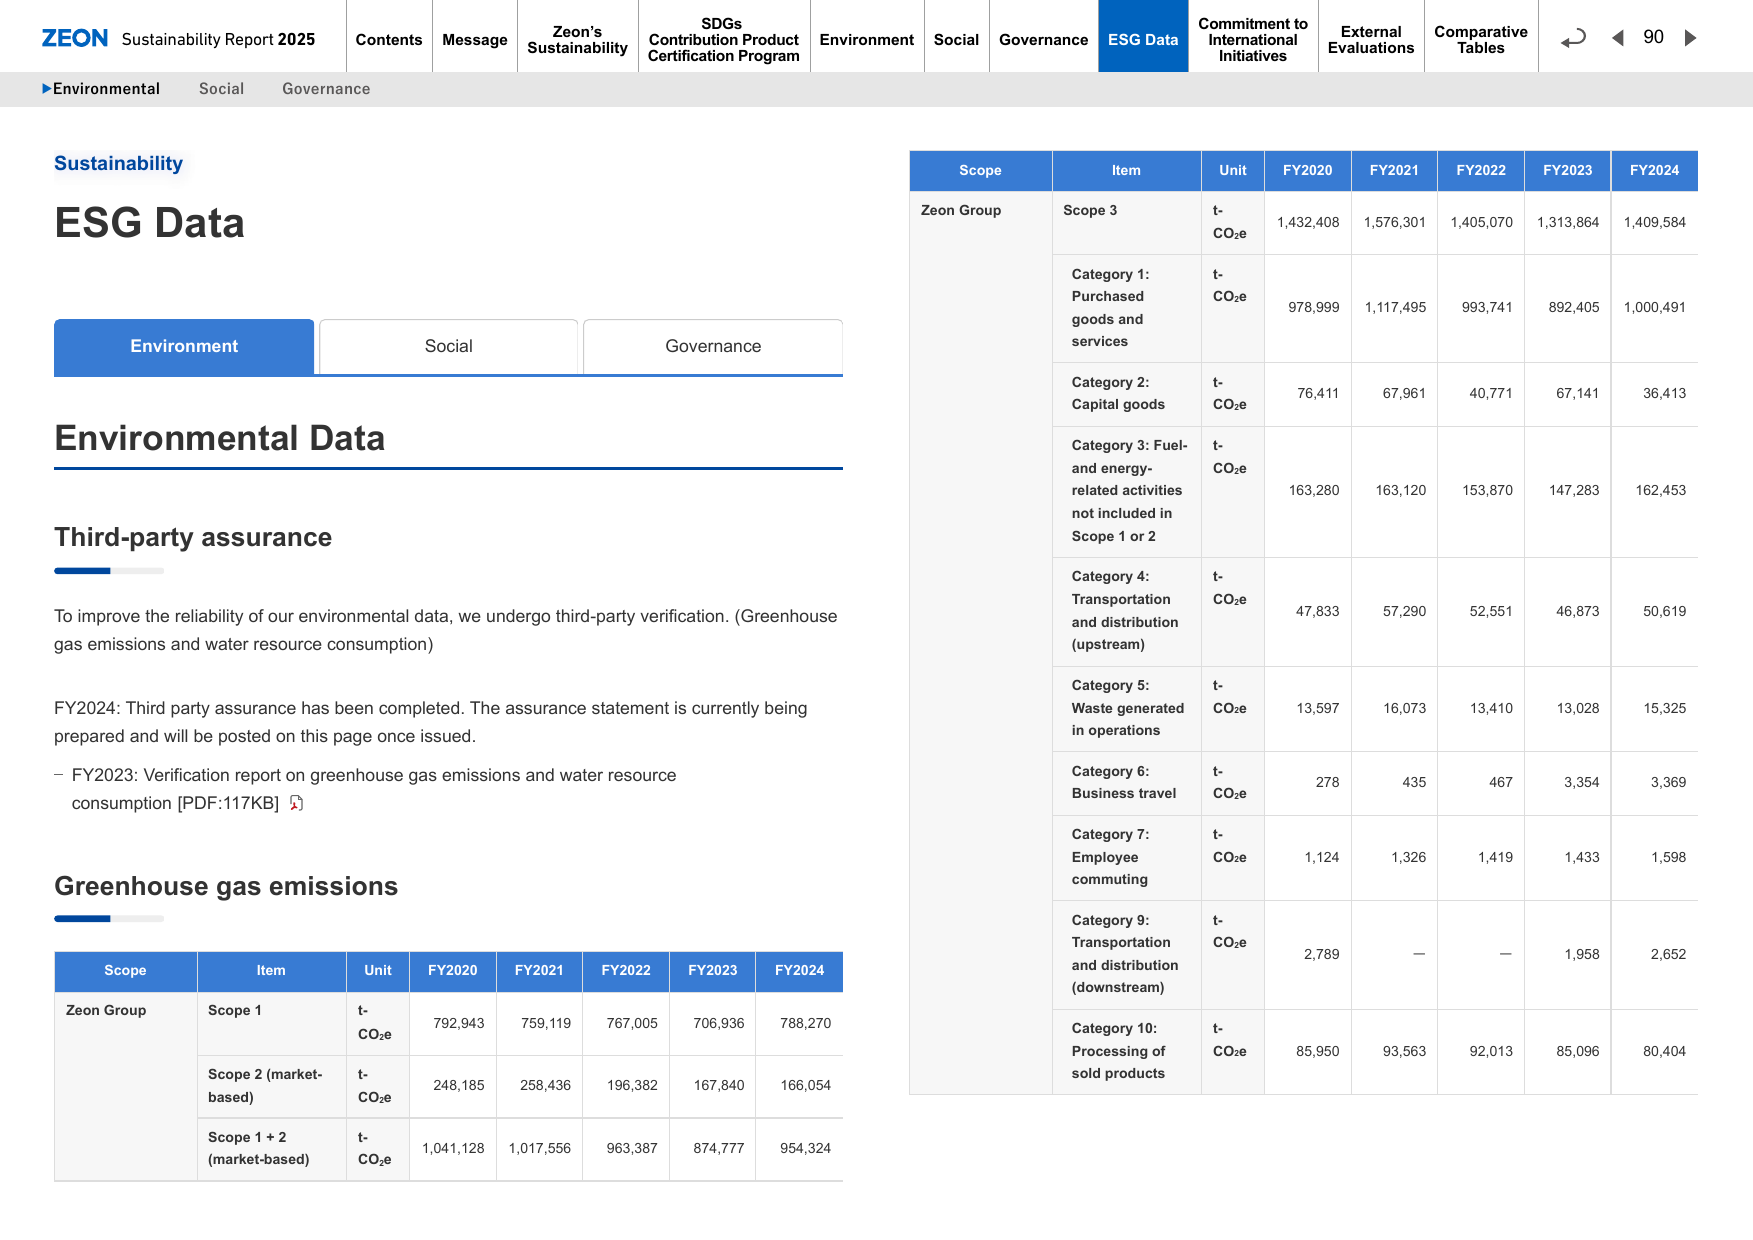Select the Scope 2 FY2020 value 248,185
The height and width of the screenshot is (1240, 1753).
pos(458,1085)
